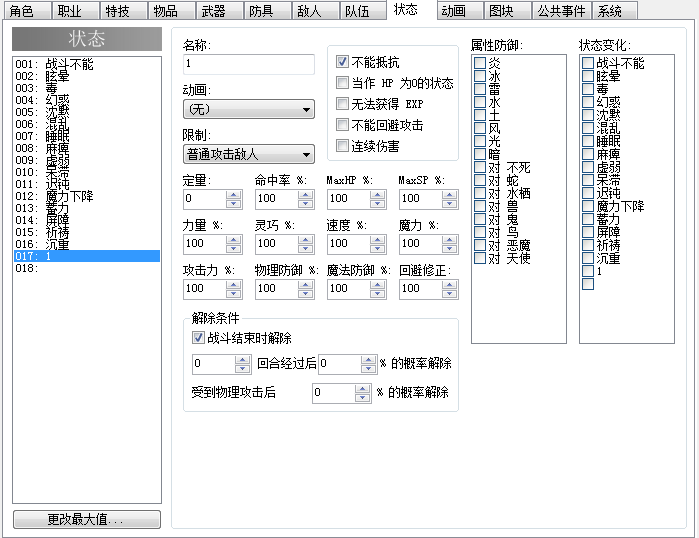Increase MaxHP % with up spinner arrow
The height and width of the screenshot is (538, 699).
pos(378,195)
